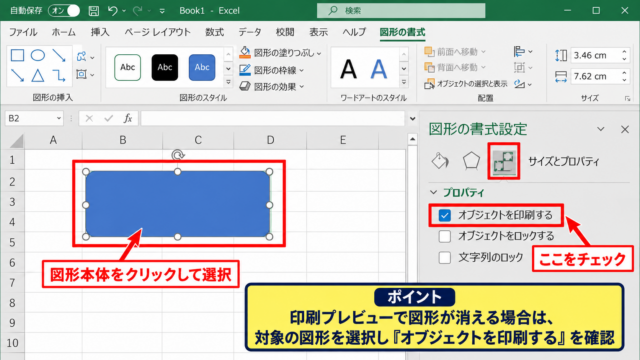Increase shape height with up stepper
The image size is (640, 360).
(x=624, y=52)
